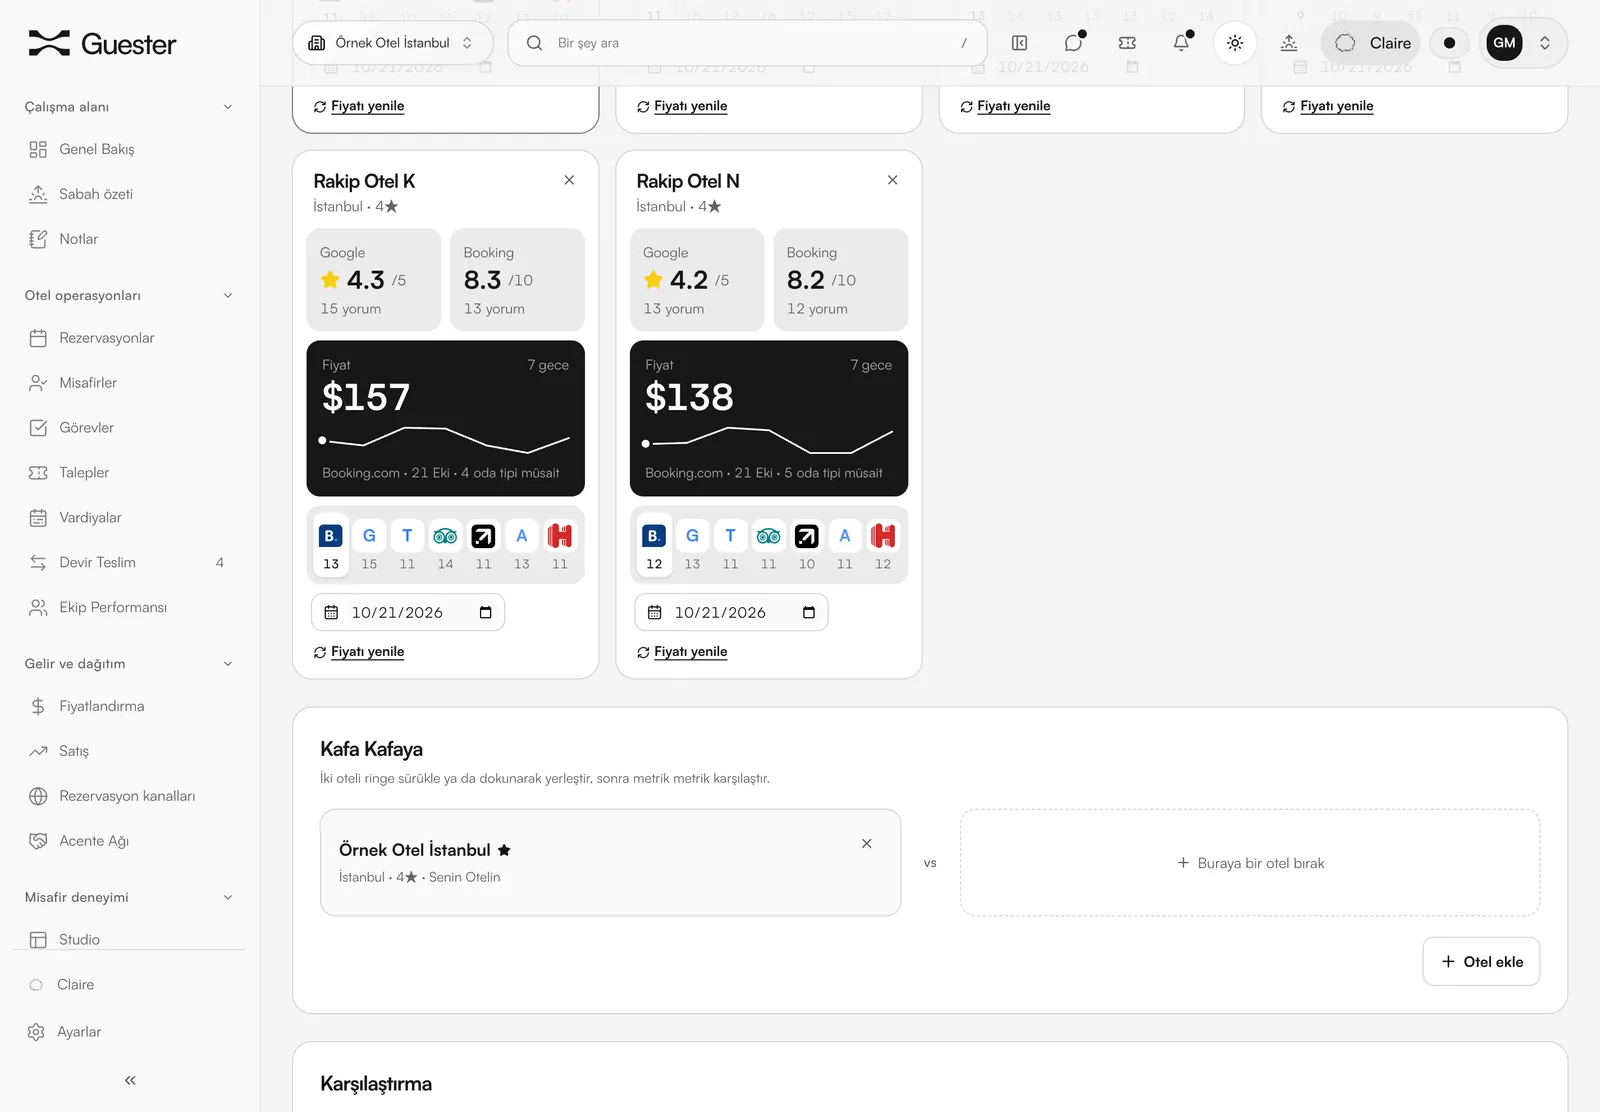Screen dimensions: 1600x1112
Task: Click the morning summary sunrise icon in top bar
Action: 1289,43
